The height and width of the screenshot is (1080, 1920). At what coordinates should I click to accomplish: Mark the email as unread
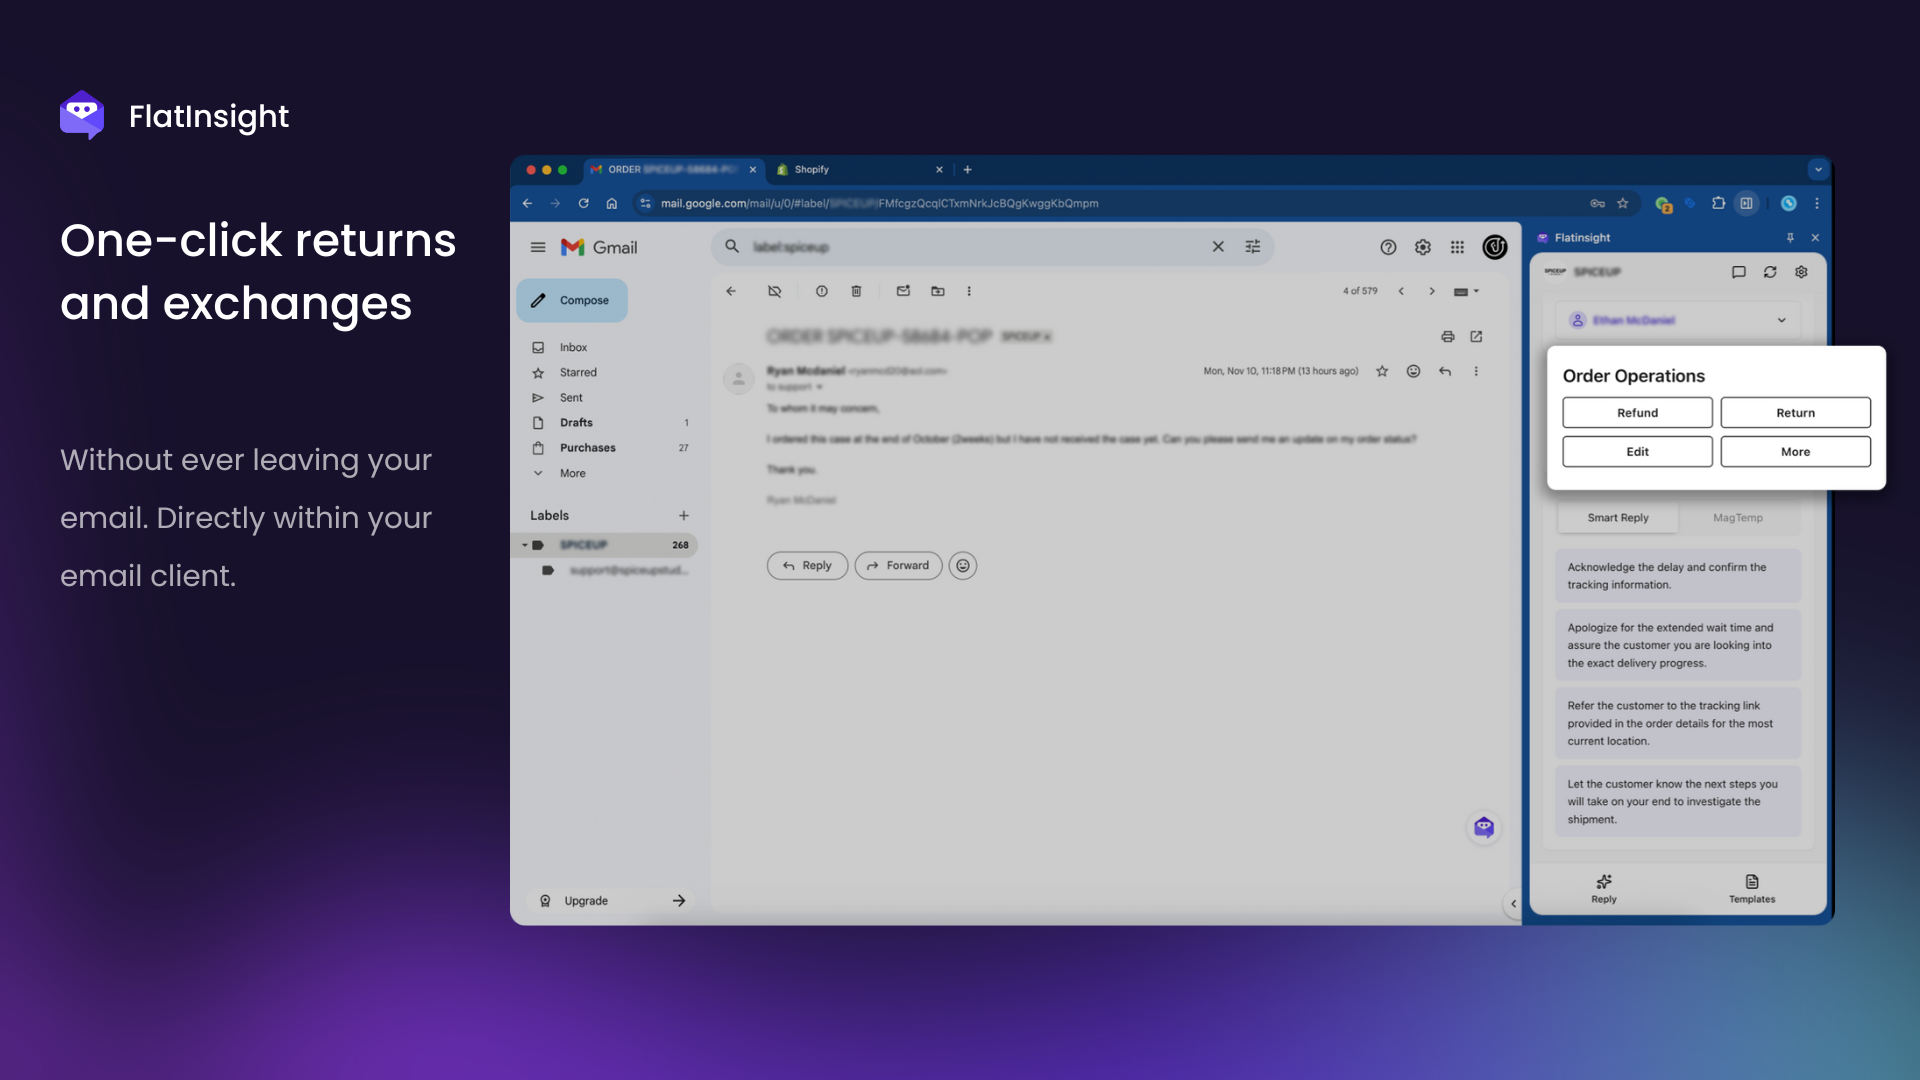(903, 291)
